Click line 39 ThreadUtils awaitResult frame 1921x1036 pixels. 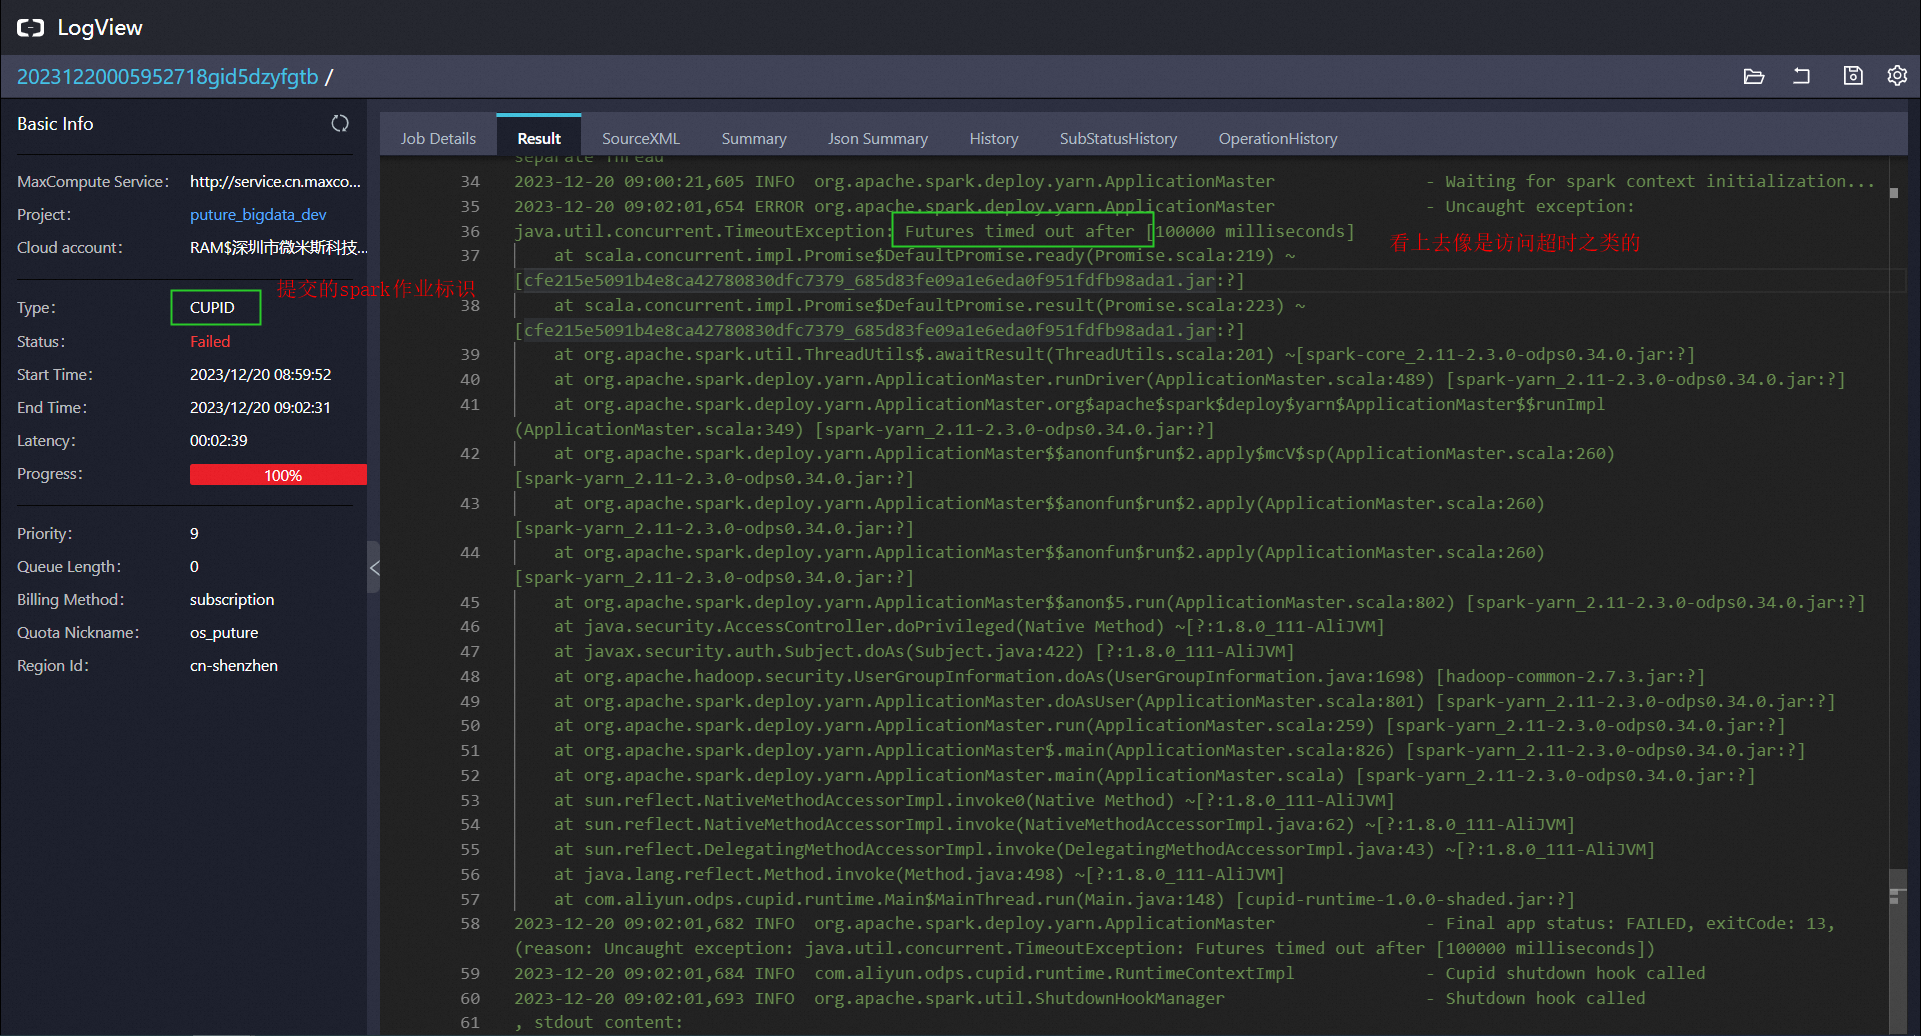(1124, 355)
